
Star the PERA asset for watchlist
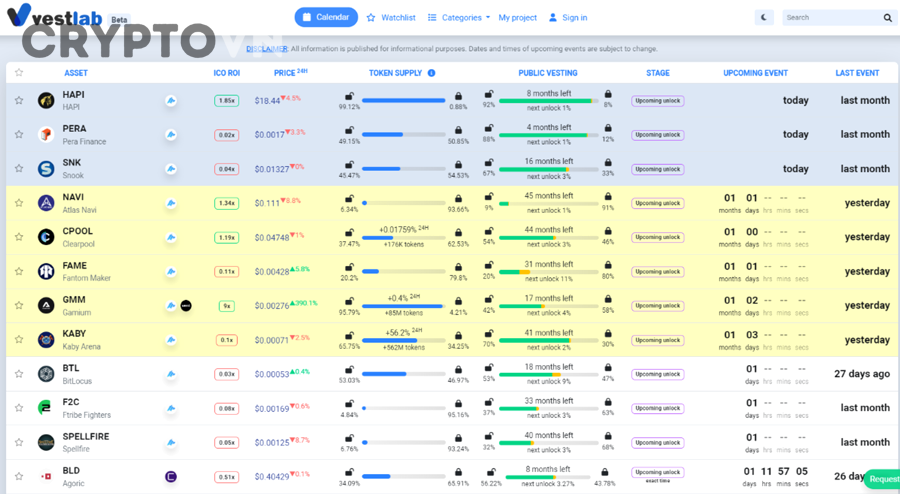tap(19, 134)
